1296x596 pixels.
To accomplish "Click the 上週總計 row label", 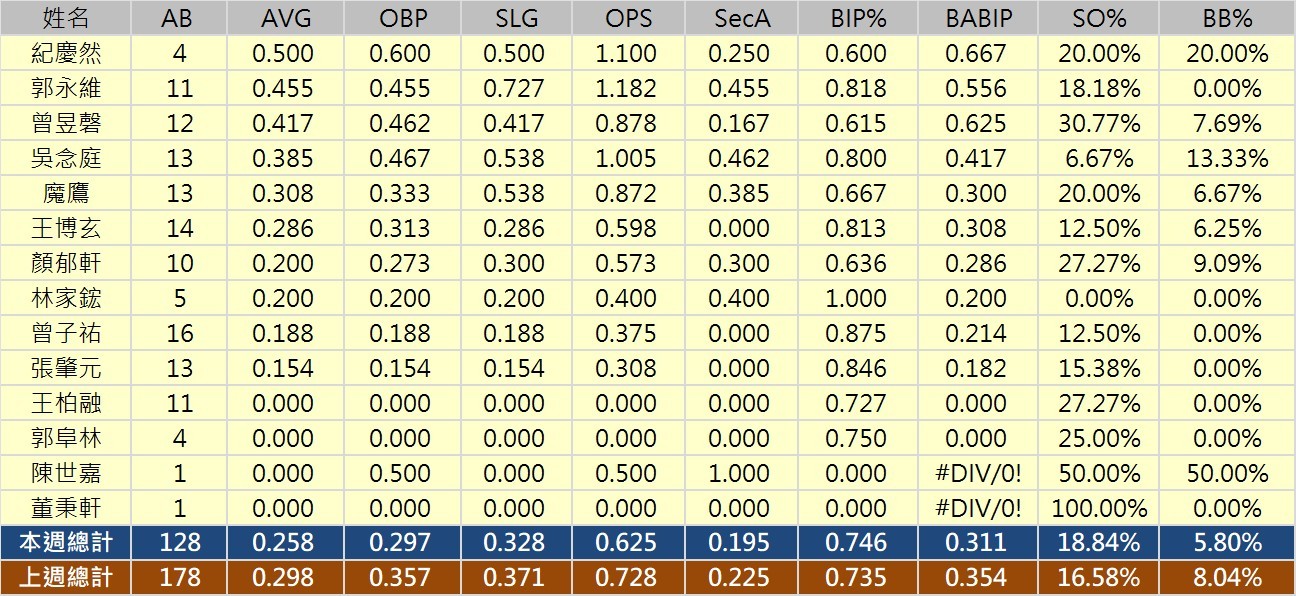I will tap(66, 578).
